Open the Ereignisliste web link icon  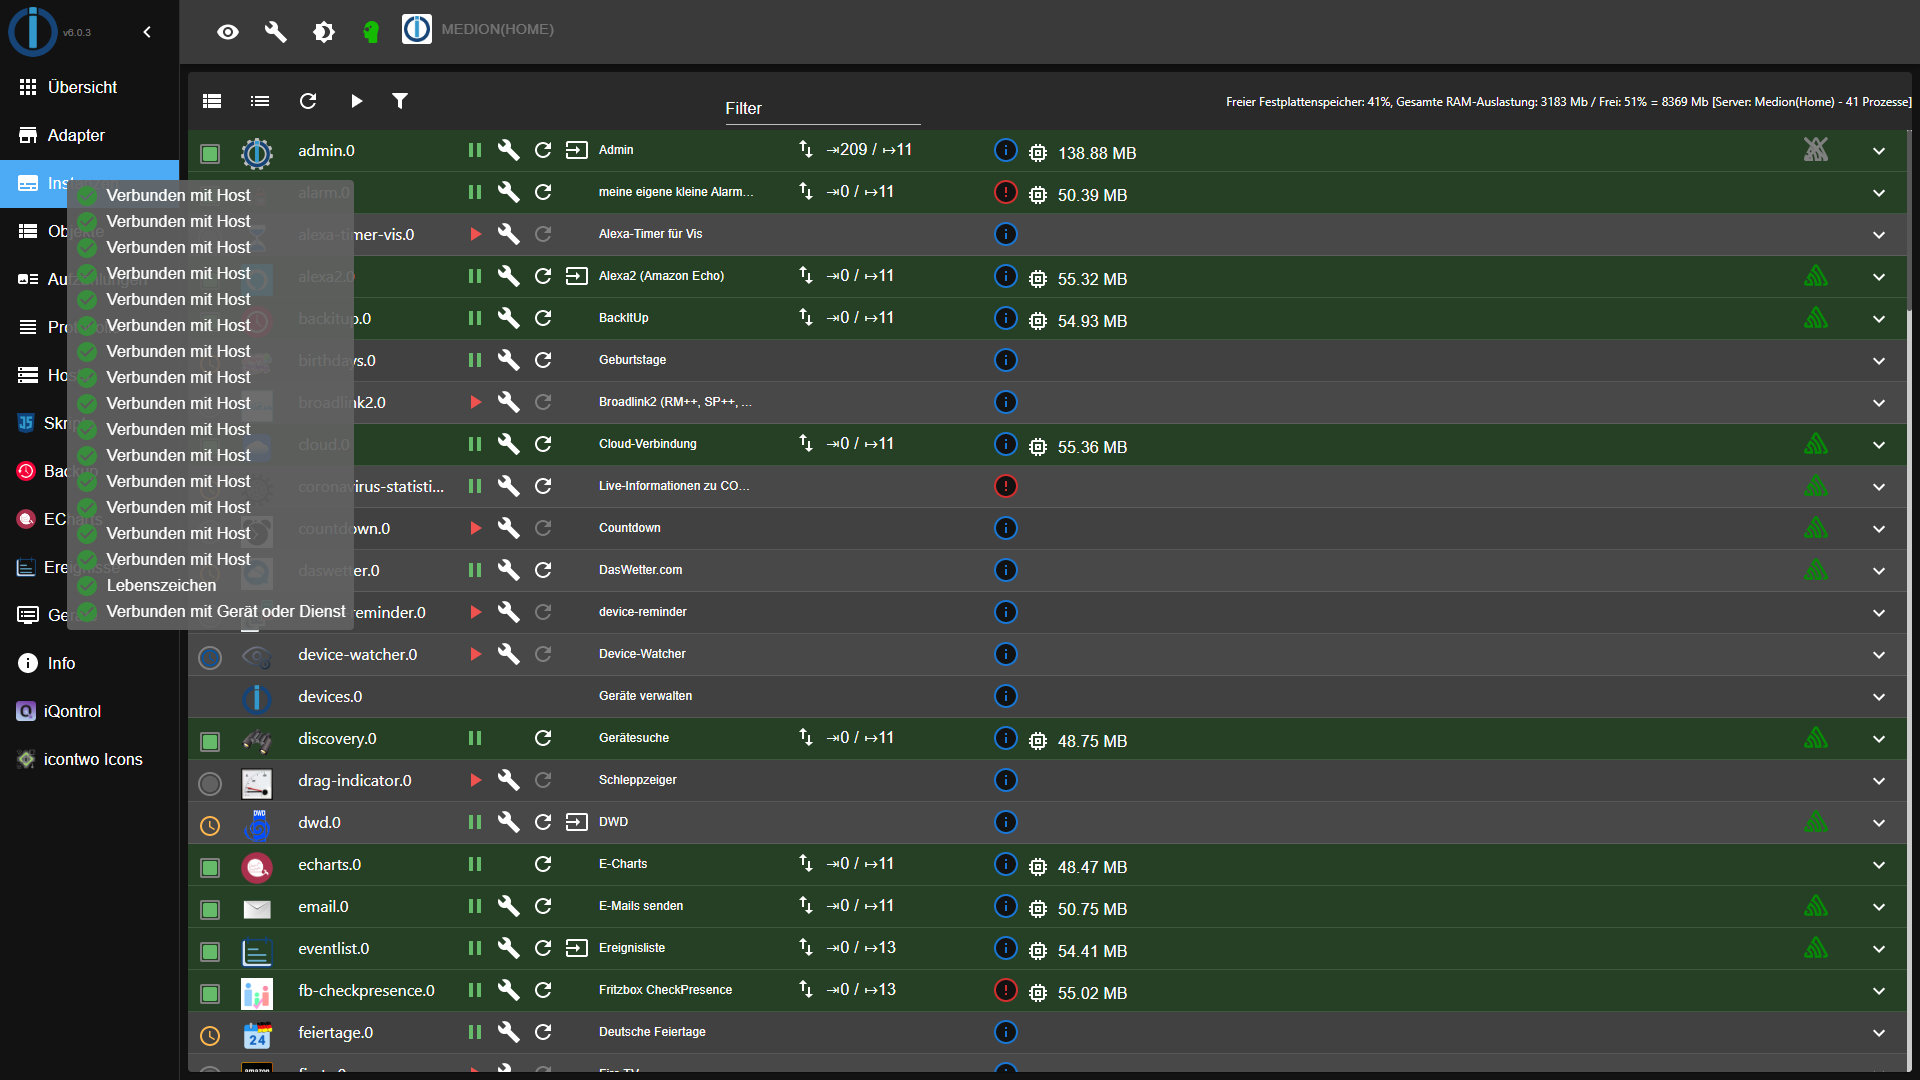pos(577,948)
